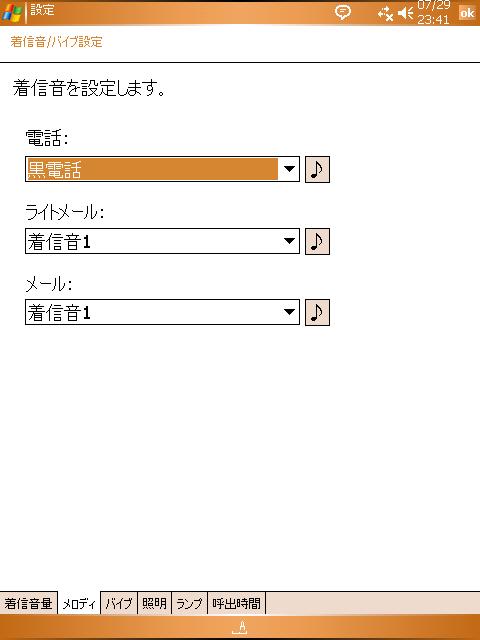Switch to the 照明 tab

click(x=154, y=603)
